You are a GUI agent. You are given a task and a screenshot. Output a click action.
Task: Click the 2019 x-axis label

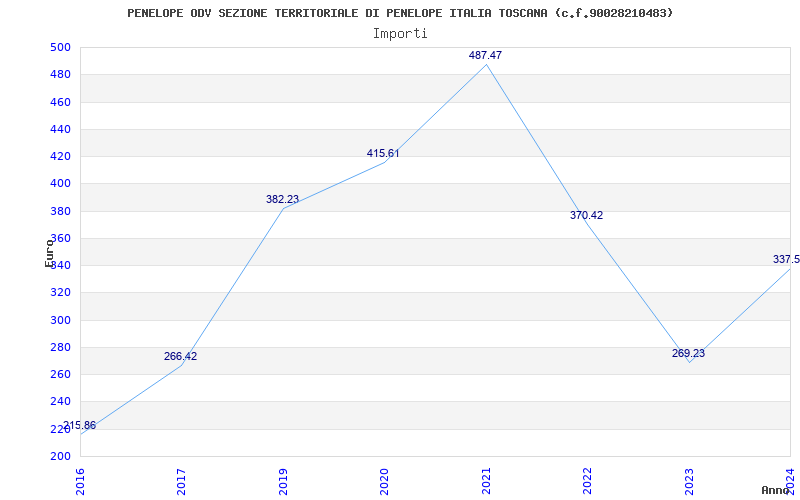tap(283, 481)
